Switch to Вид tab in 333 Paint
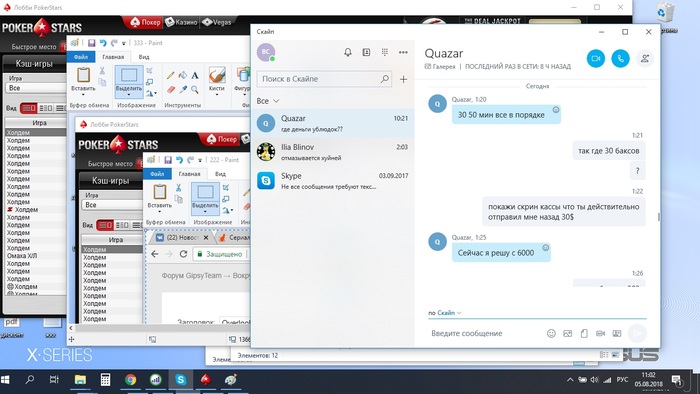Screen dimensions: 700x394 (144, 57)
